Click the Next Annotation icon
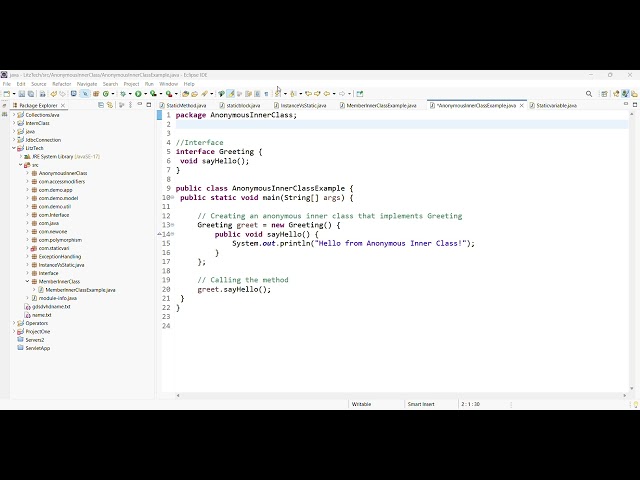 278,94
